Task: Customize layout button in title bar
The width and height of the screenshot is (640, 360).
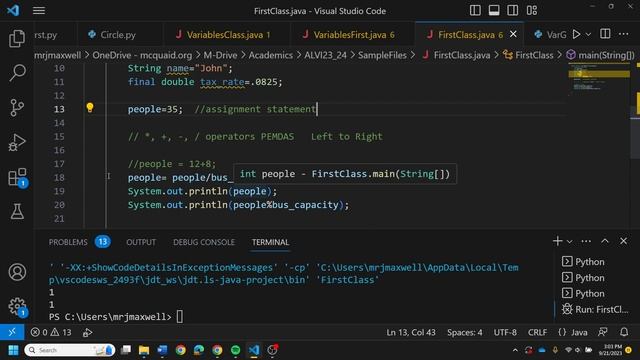Action: coord(532,10)
